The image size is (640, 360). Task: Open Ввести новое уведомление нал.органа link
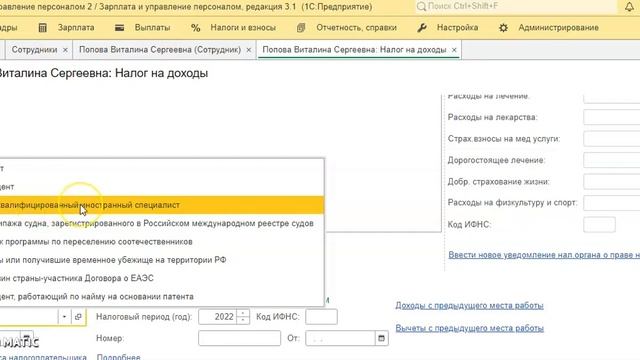click(x=544, y=255)
